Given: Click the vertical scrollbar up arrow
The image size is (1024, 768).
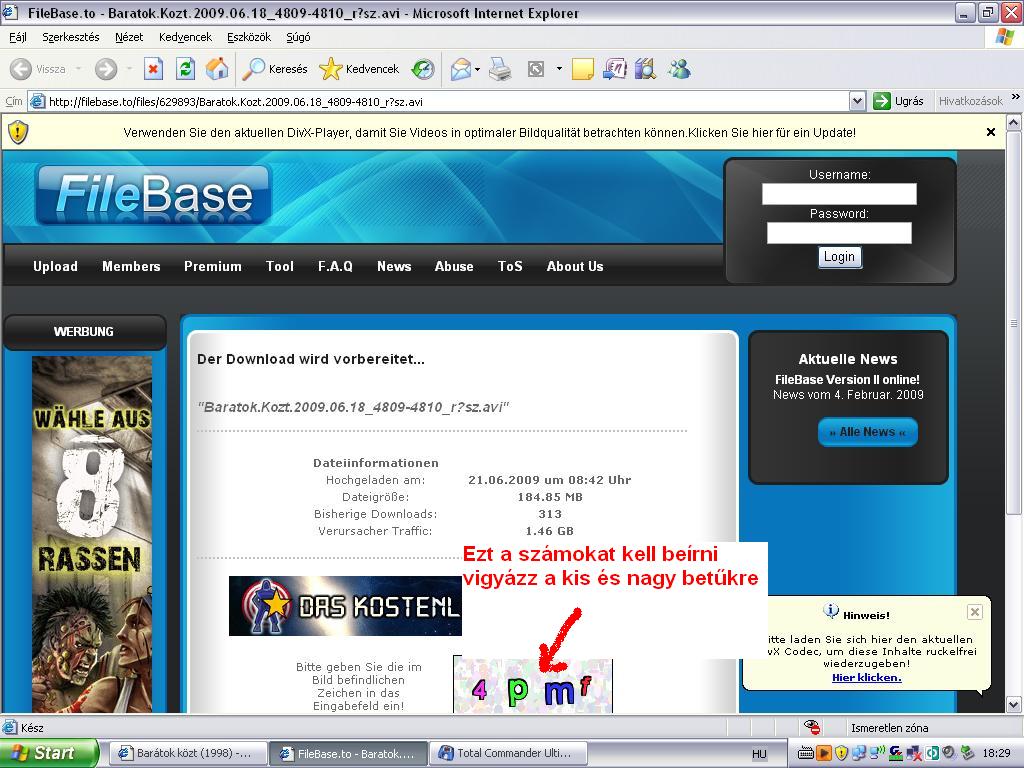Looking at the screenshot, I should click(1014, 122).
